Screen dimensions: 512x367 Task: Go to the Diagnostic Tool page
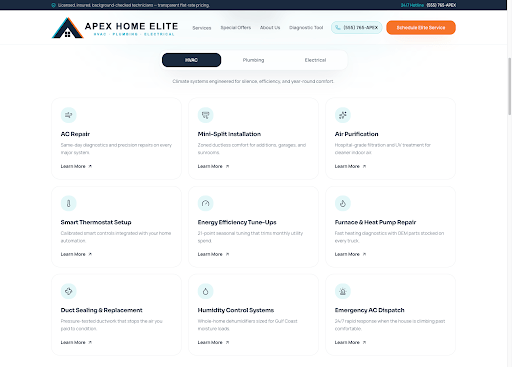pyautogui.click(x=306, y=28)
